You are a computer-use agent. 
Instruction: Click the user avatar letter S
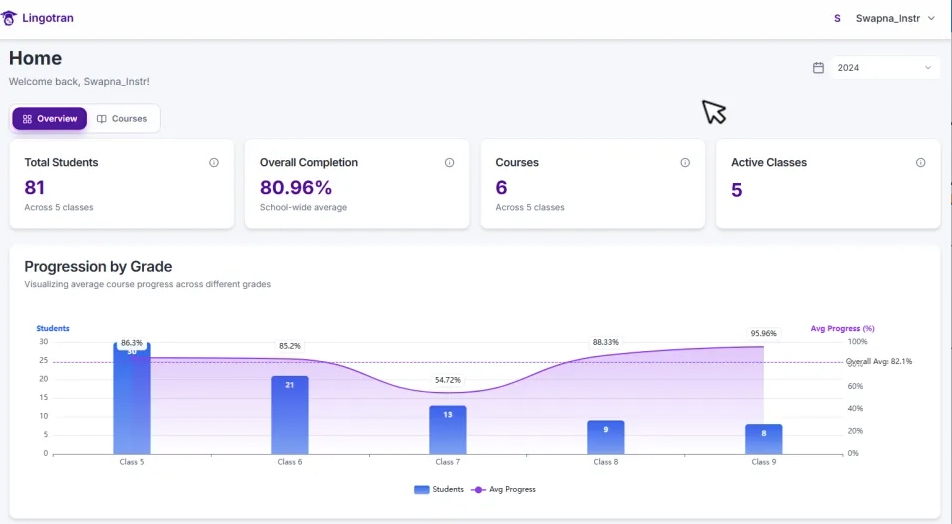837,18
